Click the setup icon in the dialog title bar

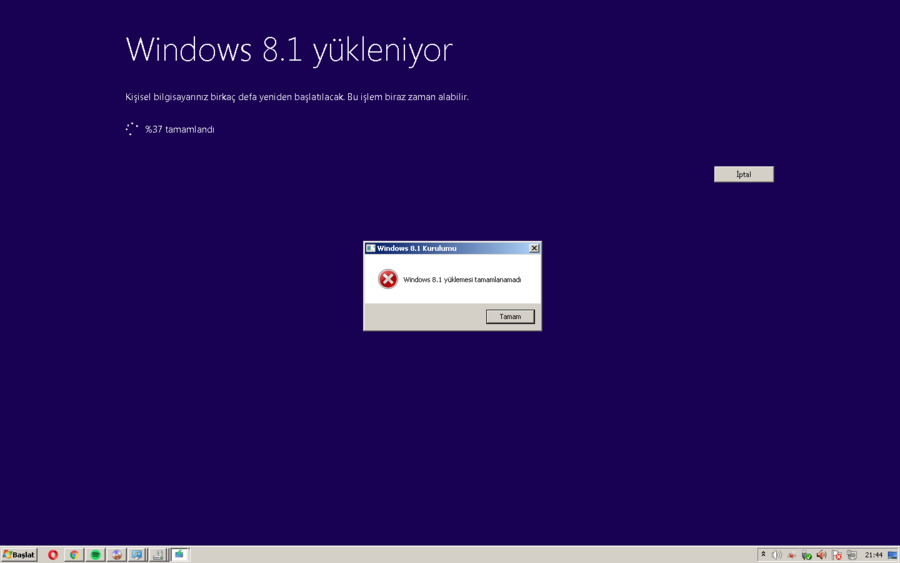(371, 248)
